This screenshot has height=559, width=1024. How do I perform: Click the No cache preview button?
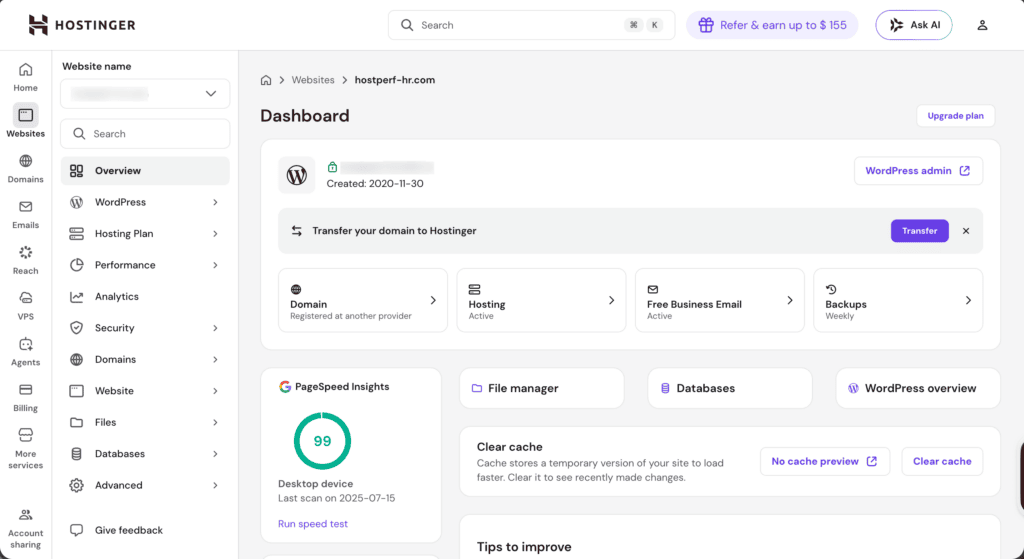825,461
